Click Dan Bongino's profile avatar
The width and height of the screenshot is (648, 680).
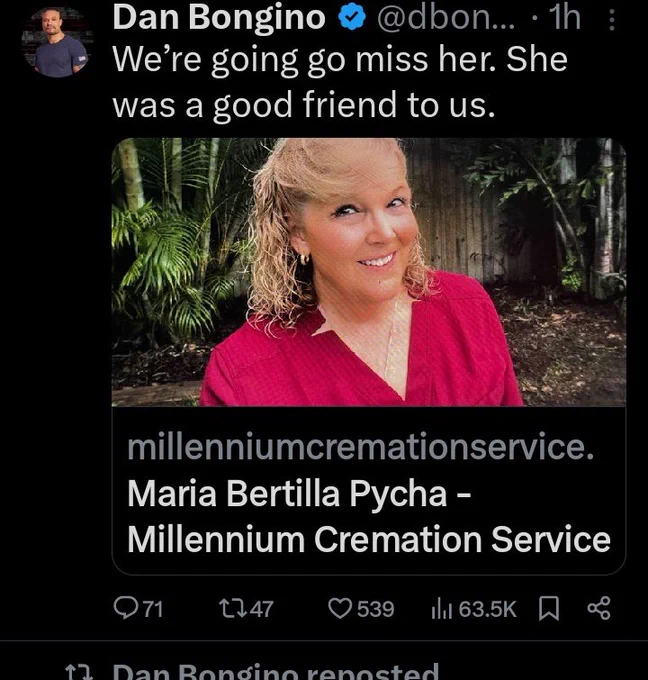57,42
